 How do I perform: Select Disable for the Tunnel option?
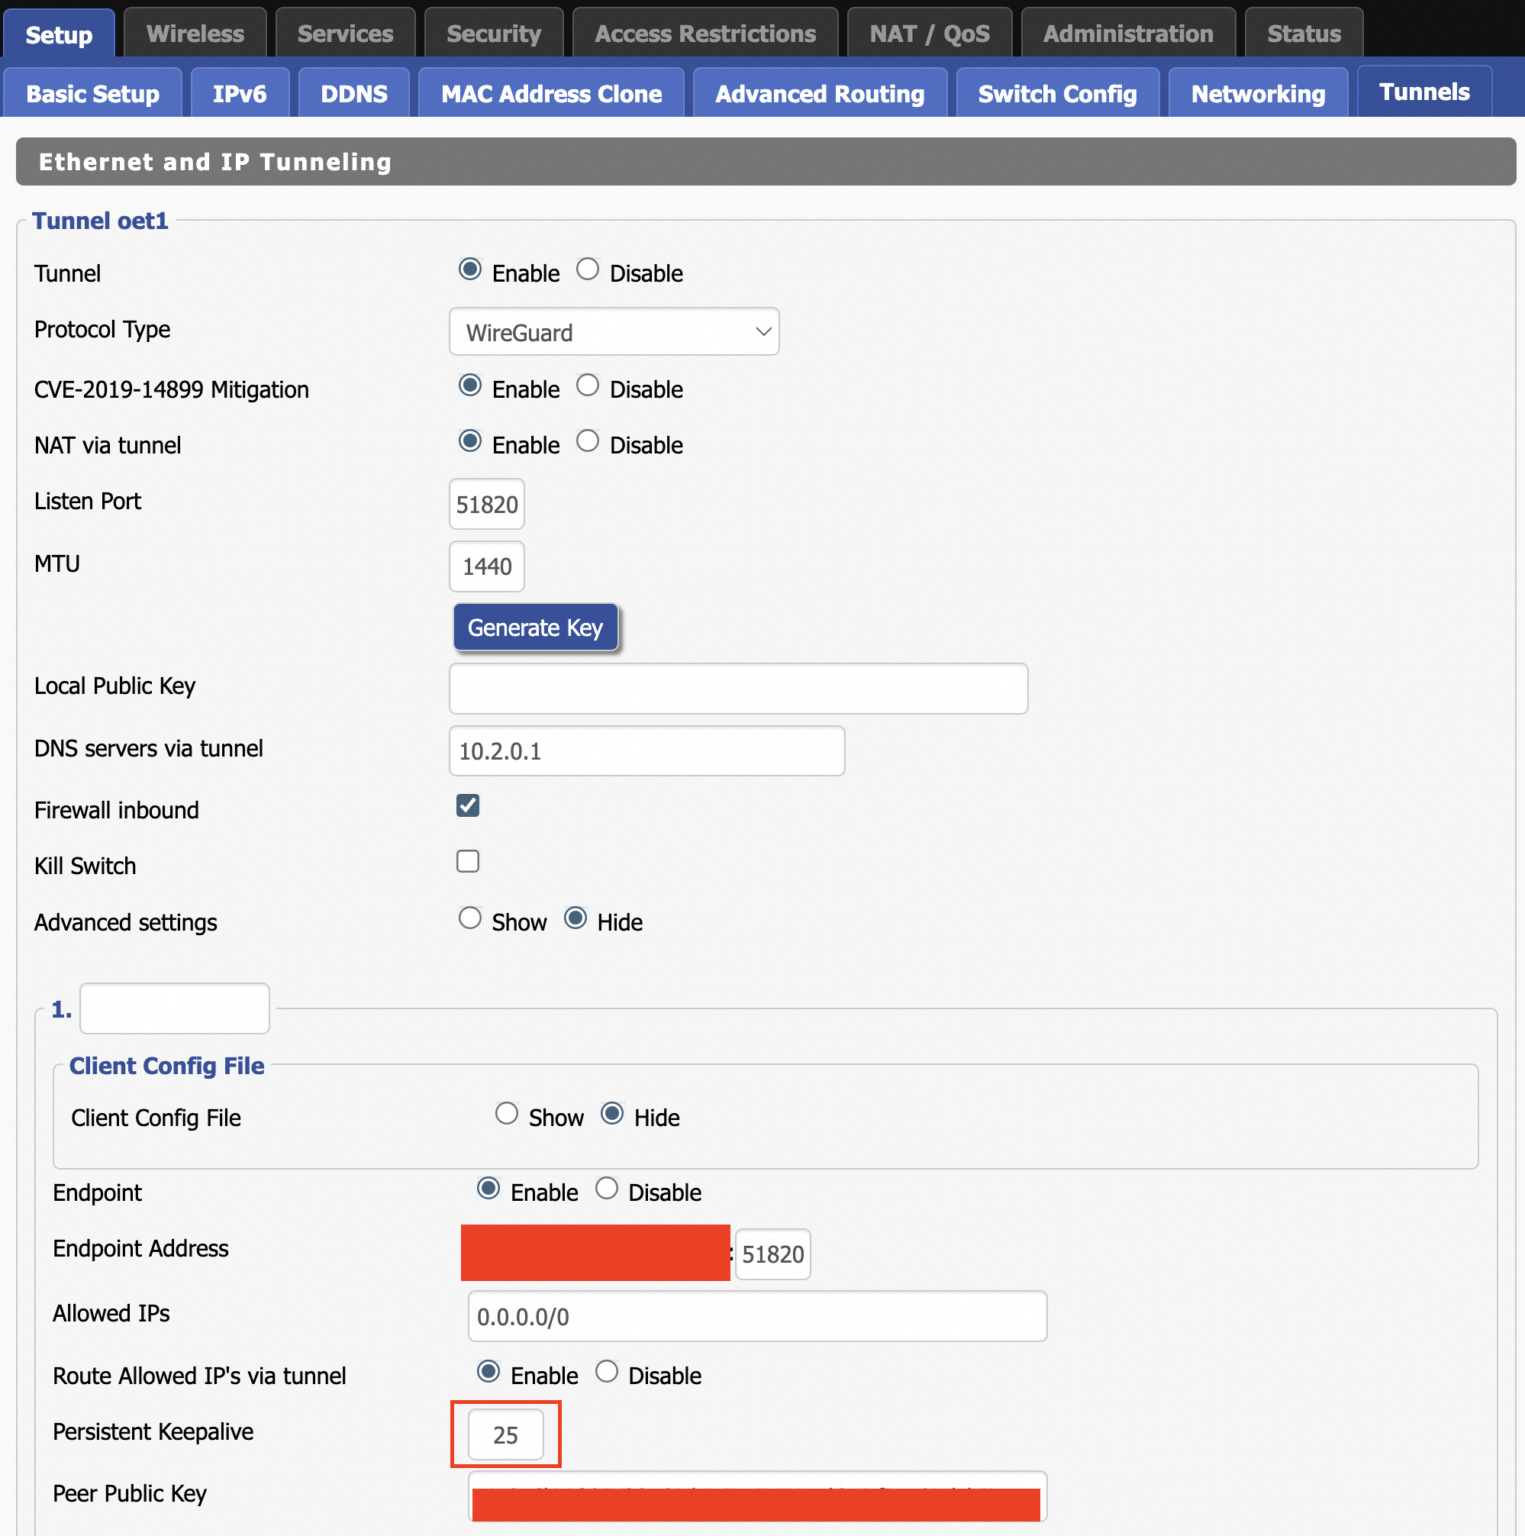point(588,270)
